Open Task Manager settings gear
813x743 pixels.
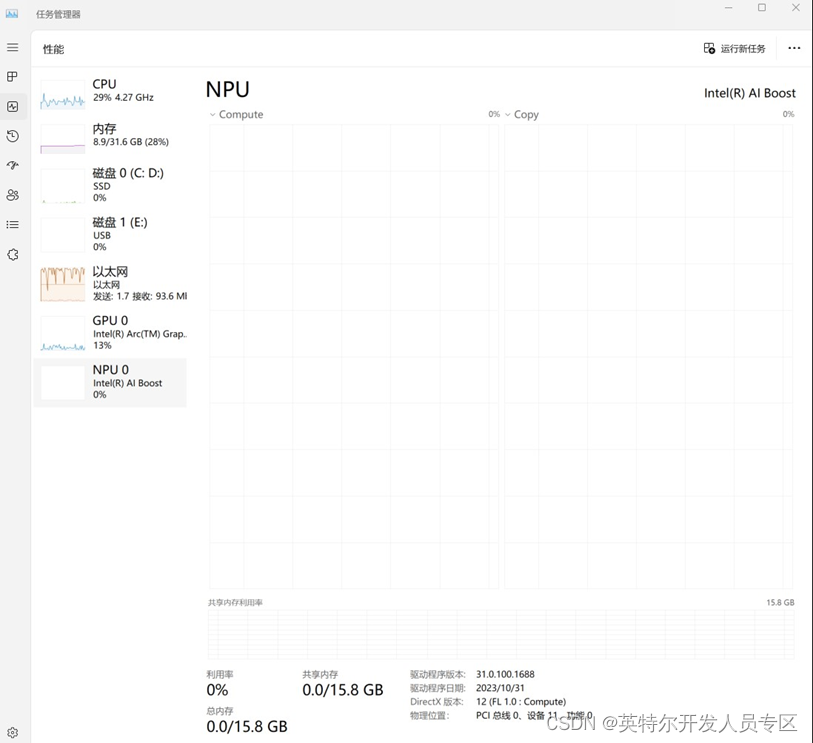coord(12,733)
